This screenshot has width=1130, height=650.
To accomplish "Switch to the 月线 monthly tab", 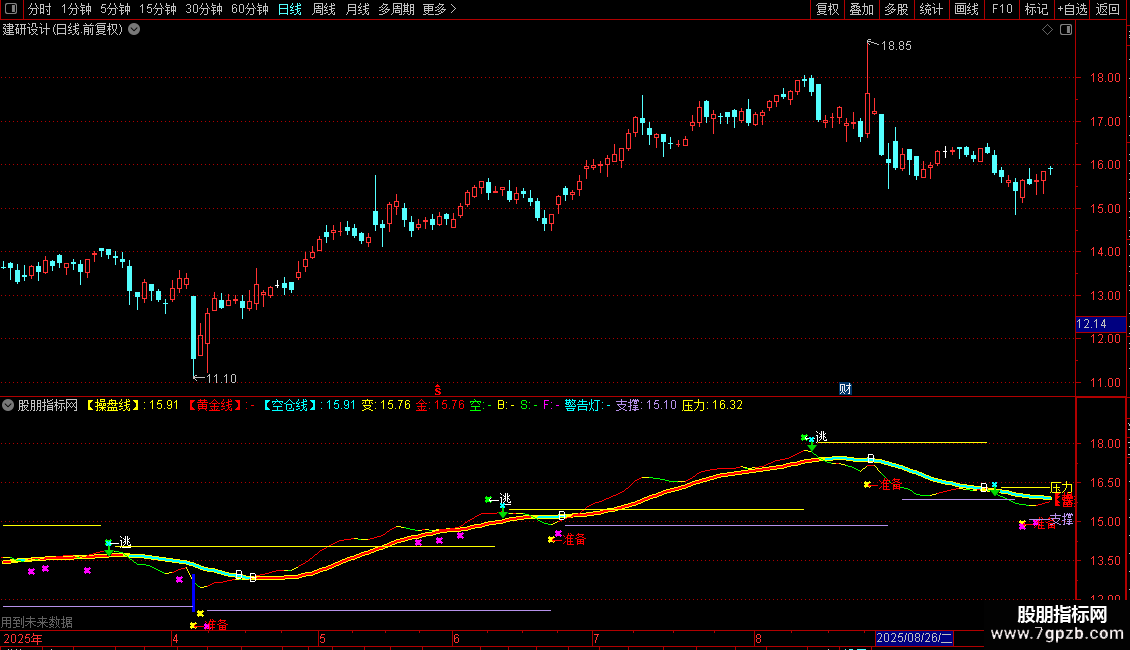I will coord(357,9).
